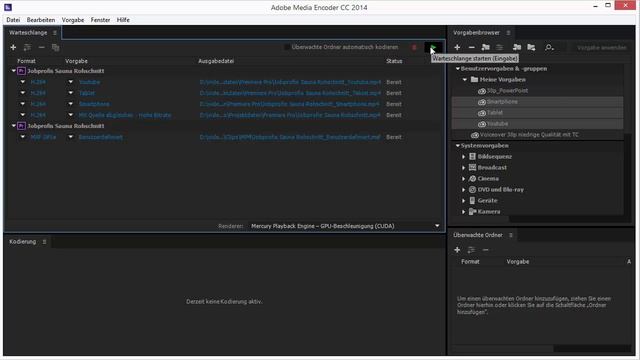Open the Datei menu
The height and width of the screenshot is (360, 640).
[13, 20]
